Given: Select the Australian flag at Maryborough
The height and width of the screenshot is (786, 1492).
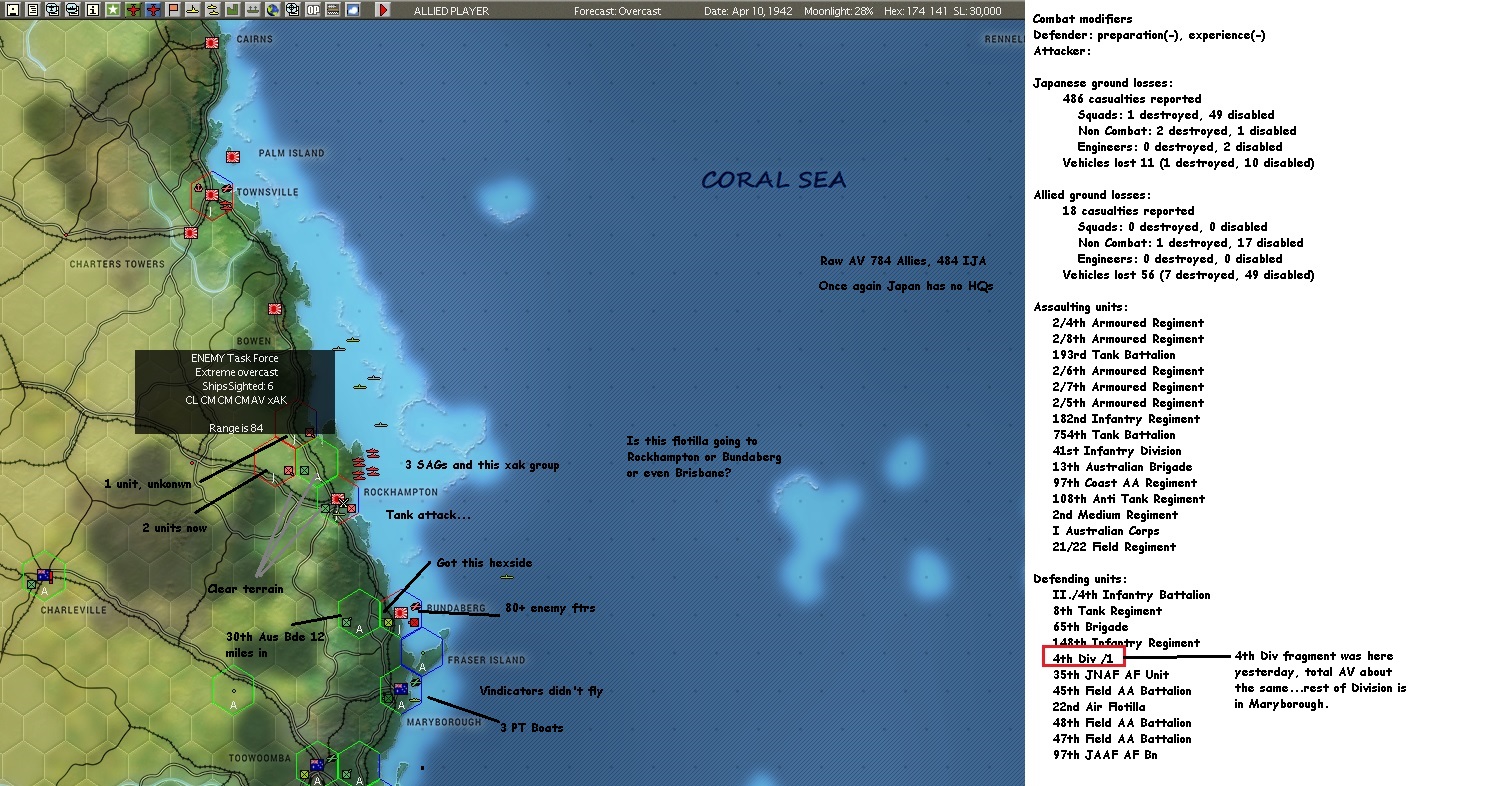Looking at the screenshot, I should [x=401, y=688].
